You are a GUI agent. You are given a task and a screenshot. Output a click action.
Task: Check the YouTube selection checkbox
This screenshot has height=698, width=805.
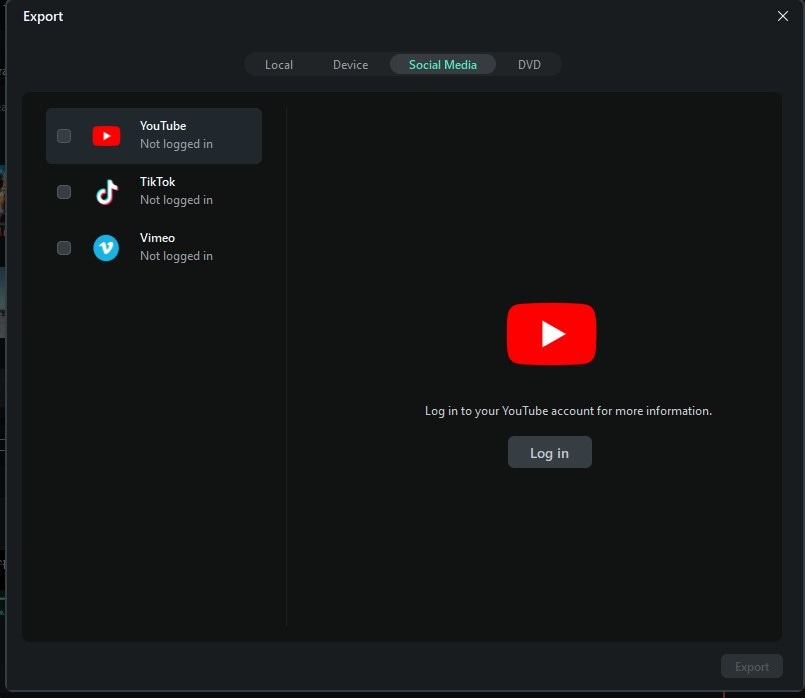[64, 135]
